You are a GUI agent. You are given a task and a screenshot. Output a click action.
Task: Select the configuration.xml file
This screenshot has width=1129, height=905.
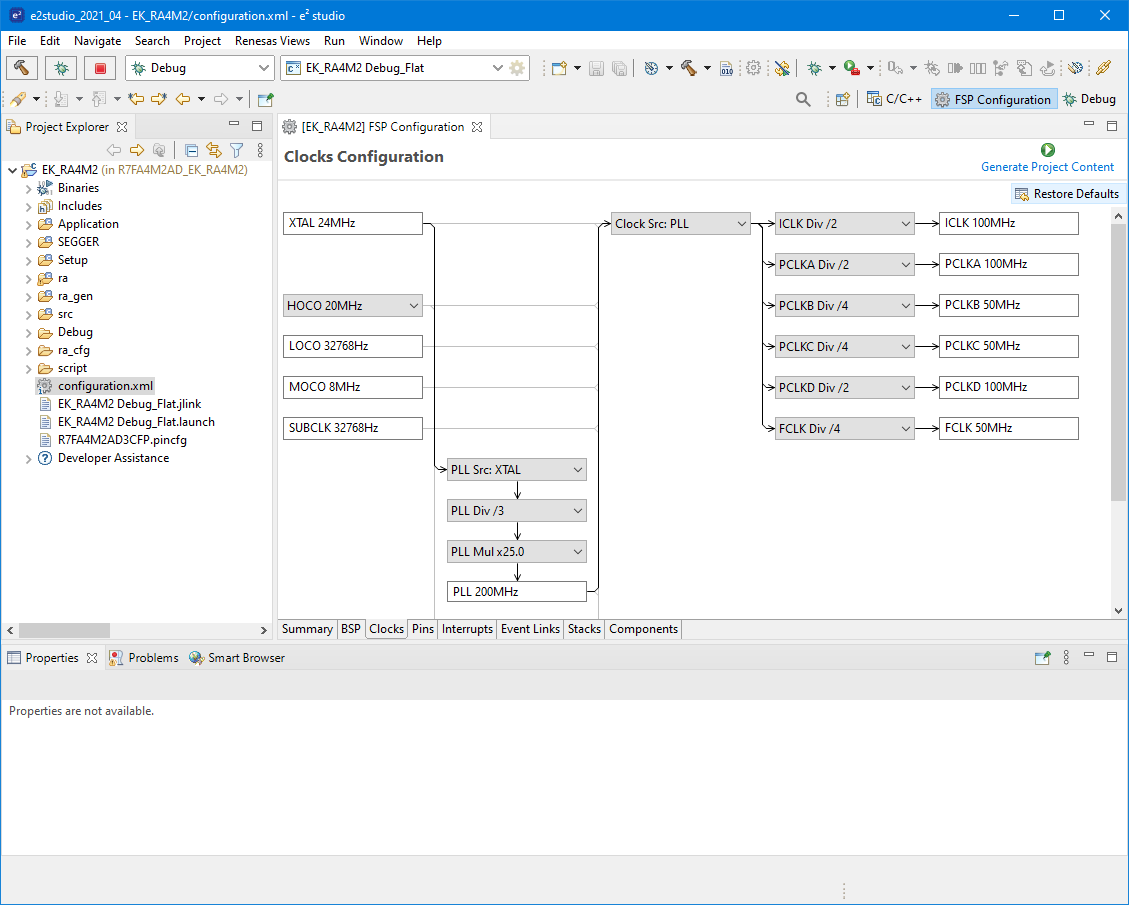click(x=104, y=385)
